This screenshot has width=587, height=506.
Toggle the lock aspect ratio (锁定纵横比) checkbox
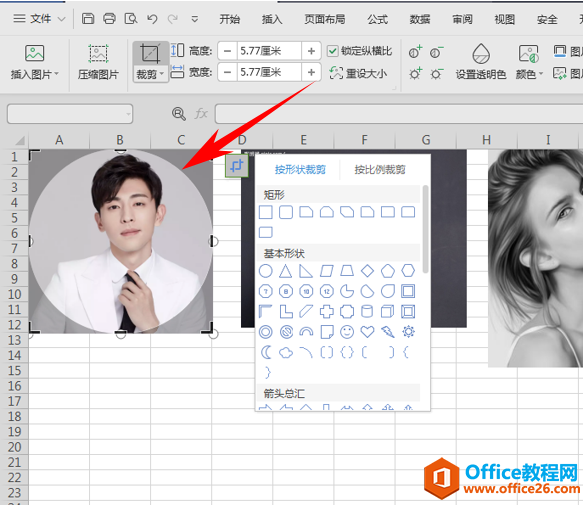[332, 51]
